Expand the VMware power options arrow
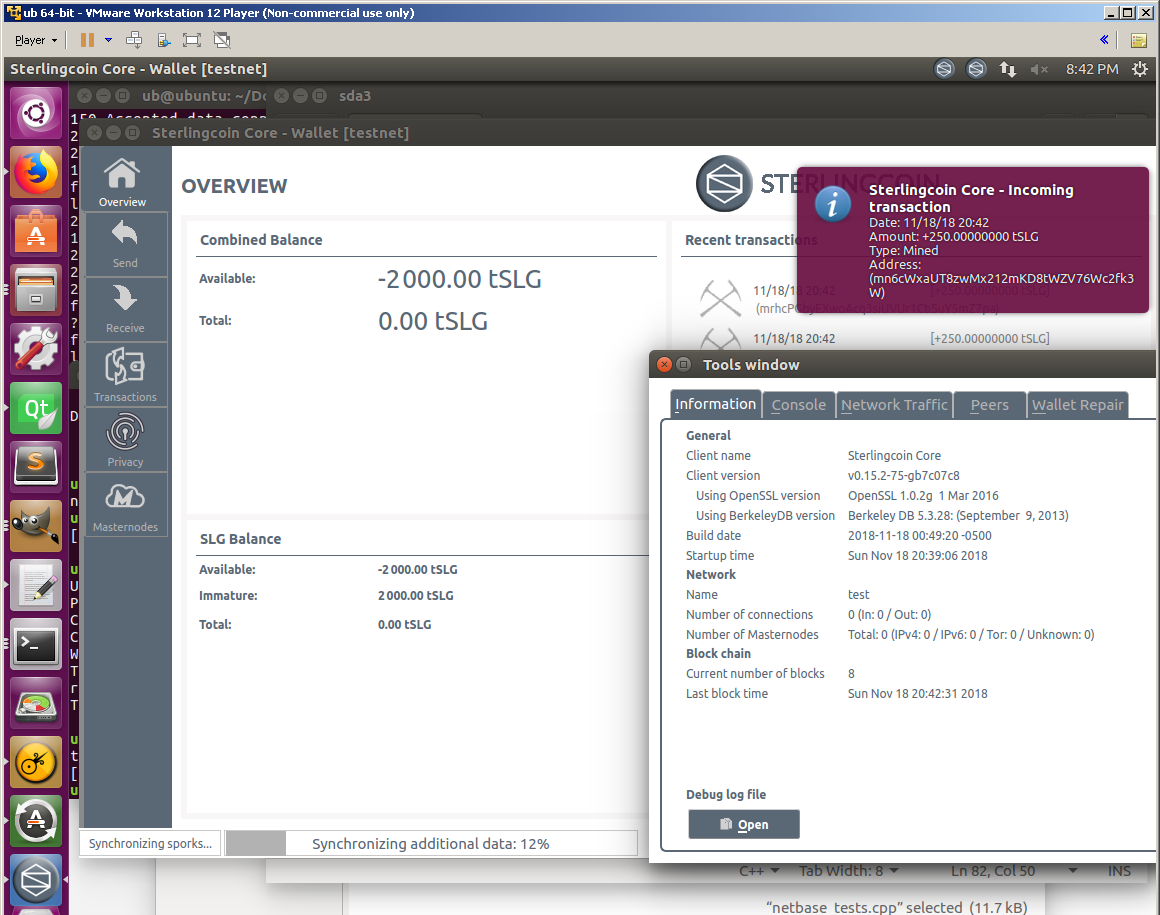1160x915 pixels. (108, 40)
